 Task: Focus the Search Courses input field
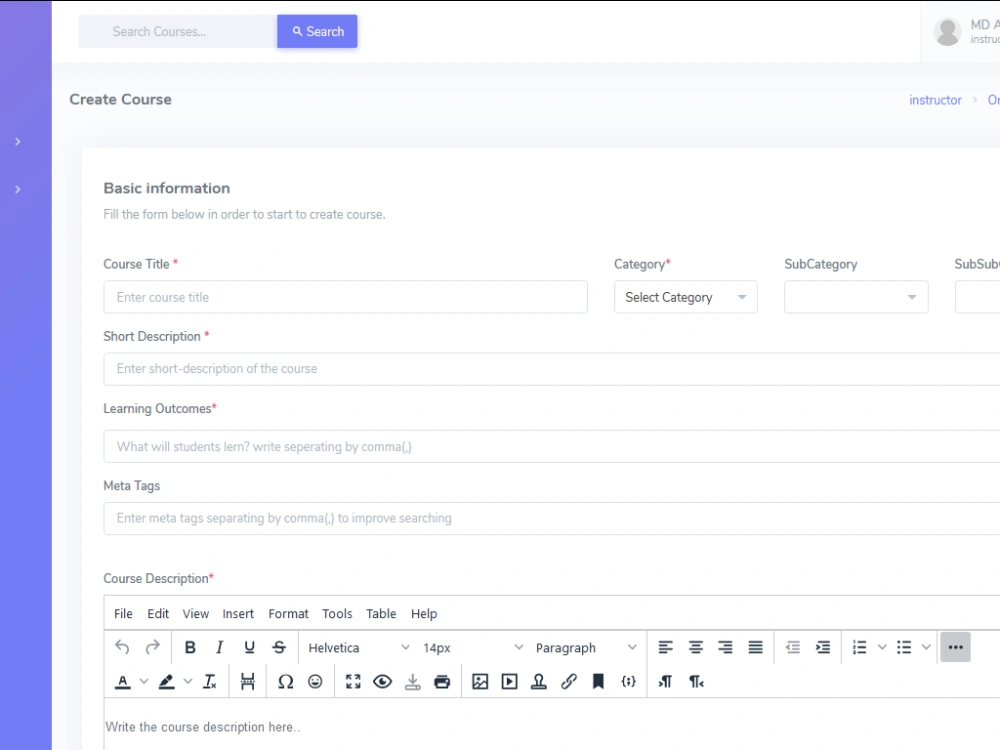178,31
